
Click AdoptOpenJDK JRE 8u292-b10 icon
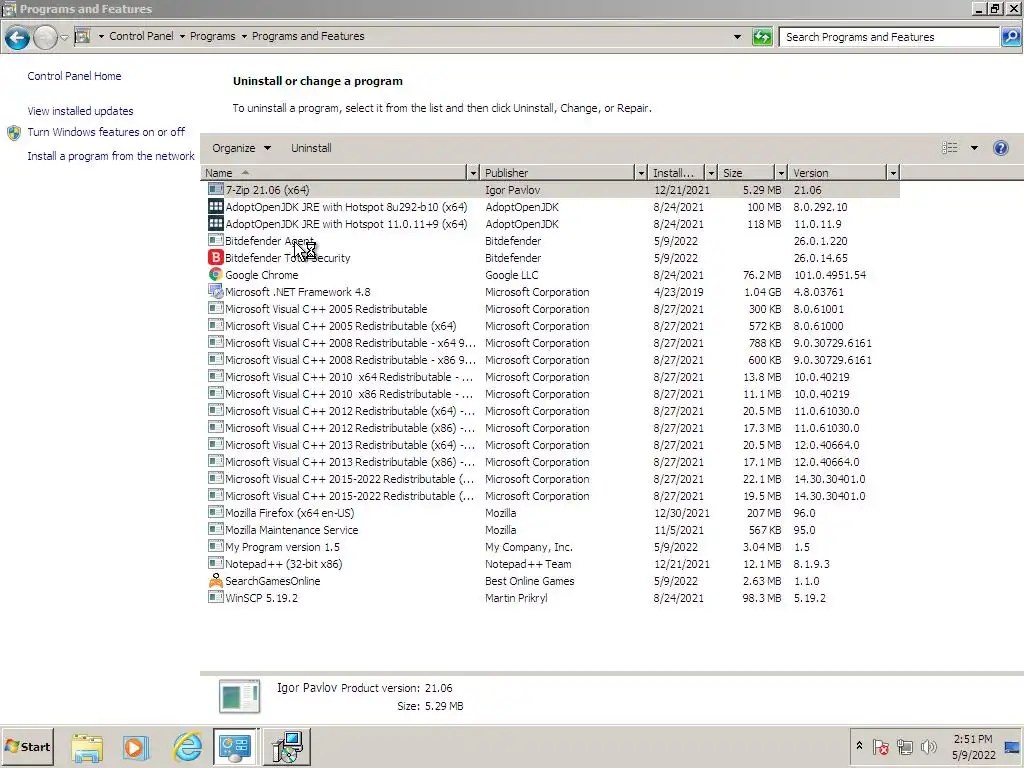point(216,206)
